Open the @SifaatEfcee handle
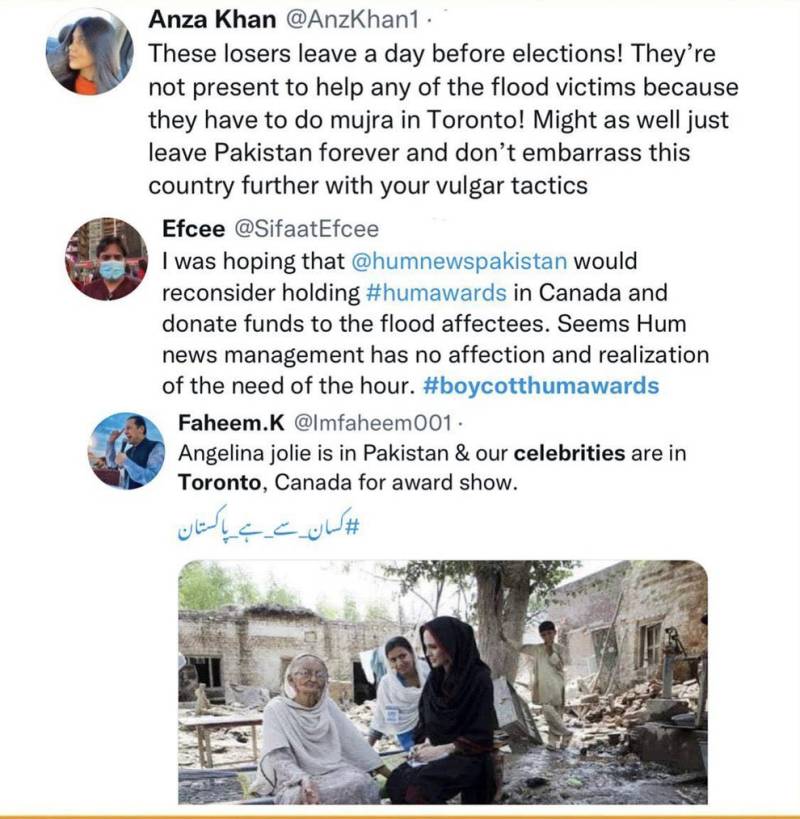800x819 pixels. pos(306,229)
